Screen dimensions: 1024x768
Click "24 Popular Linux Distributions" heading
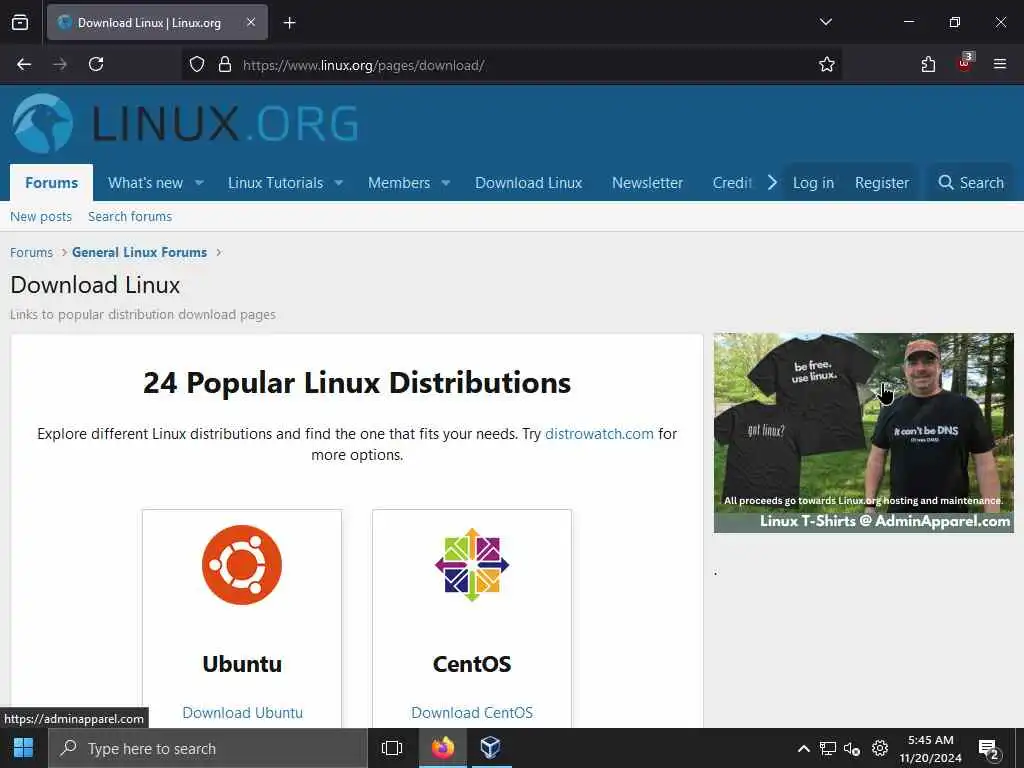point(357,383)
